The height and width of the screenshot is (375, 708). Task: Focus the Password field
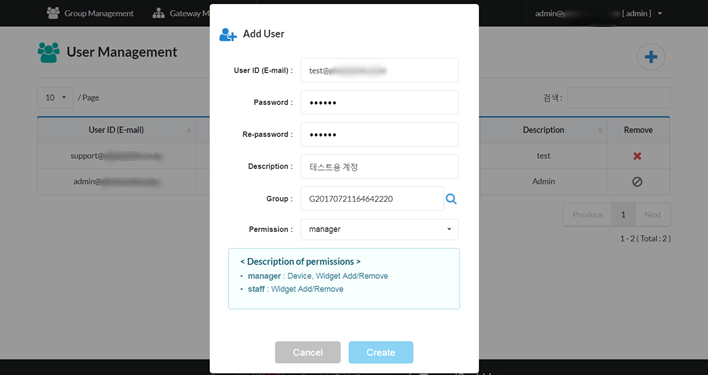click(379, 102)
